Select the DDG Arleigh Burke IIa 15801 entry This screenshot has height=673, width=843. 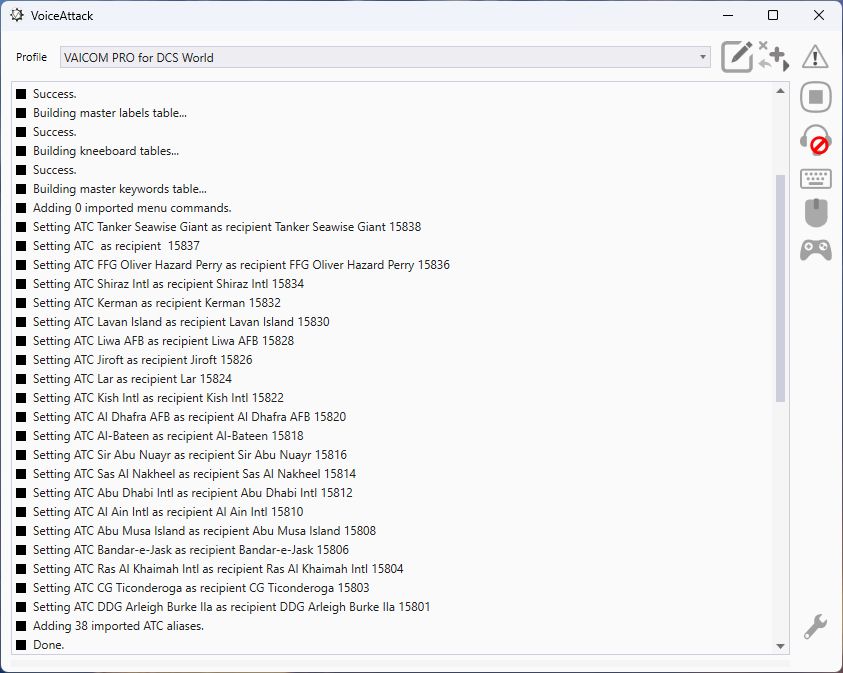(231, 607)
